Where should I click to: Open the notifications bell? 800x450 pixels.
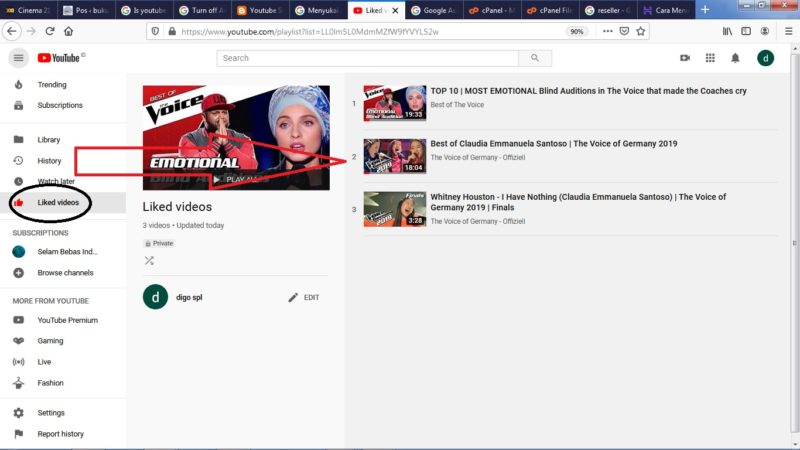tap(735, 58)
